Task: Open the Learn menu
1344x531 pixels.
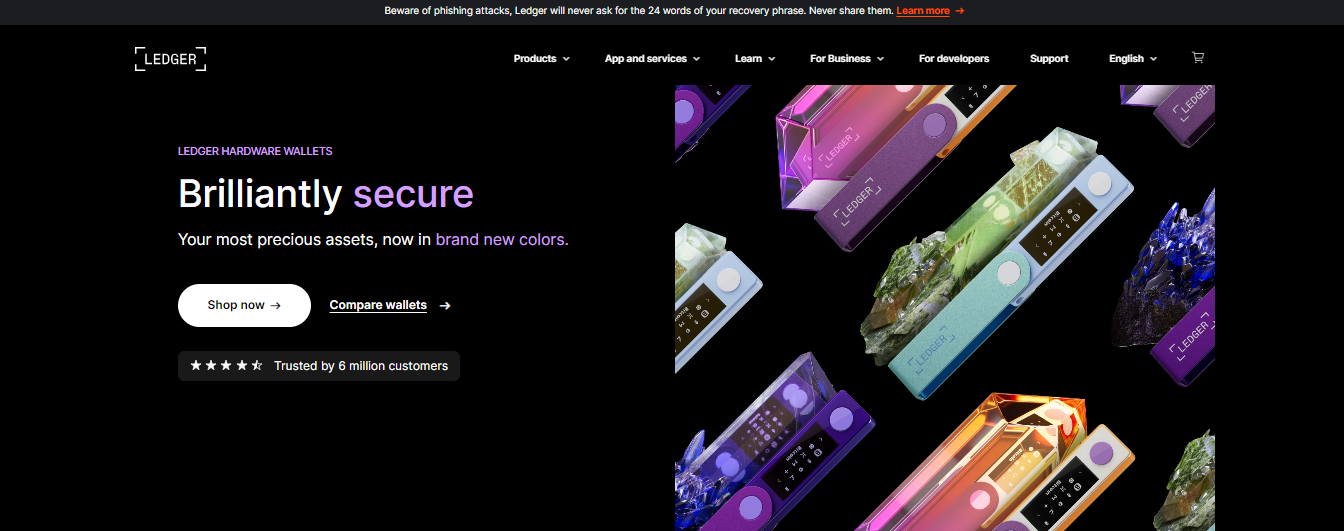Action: coord(748,59)
